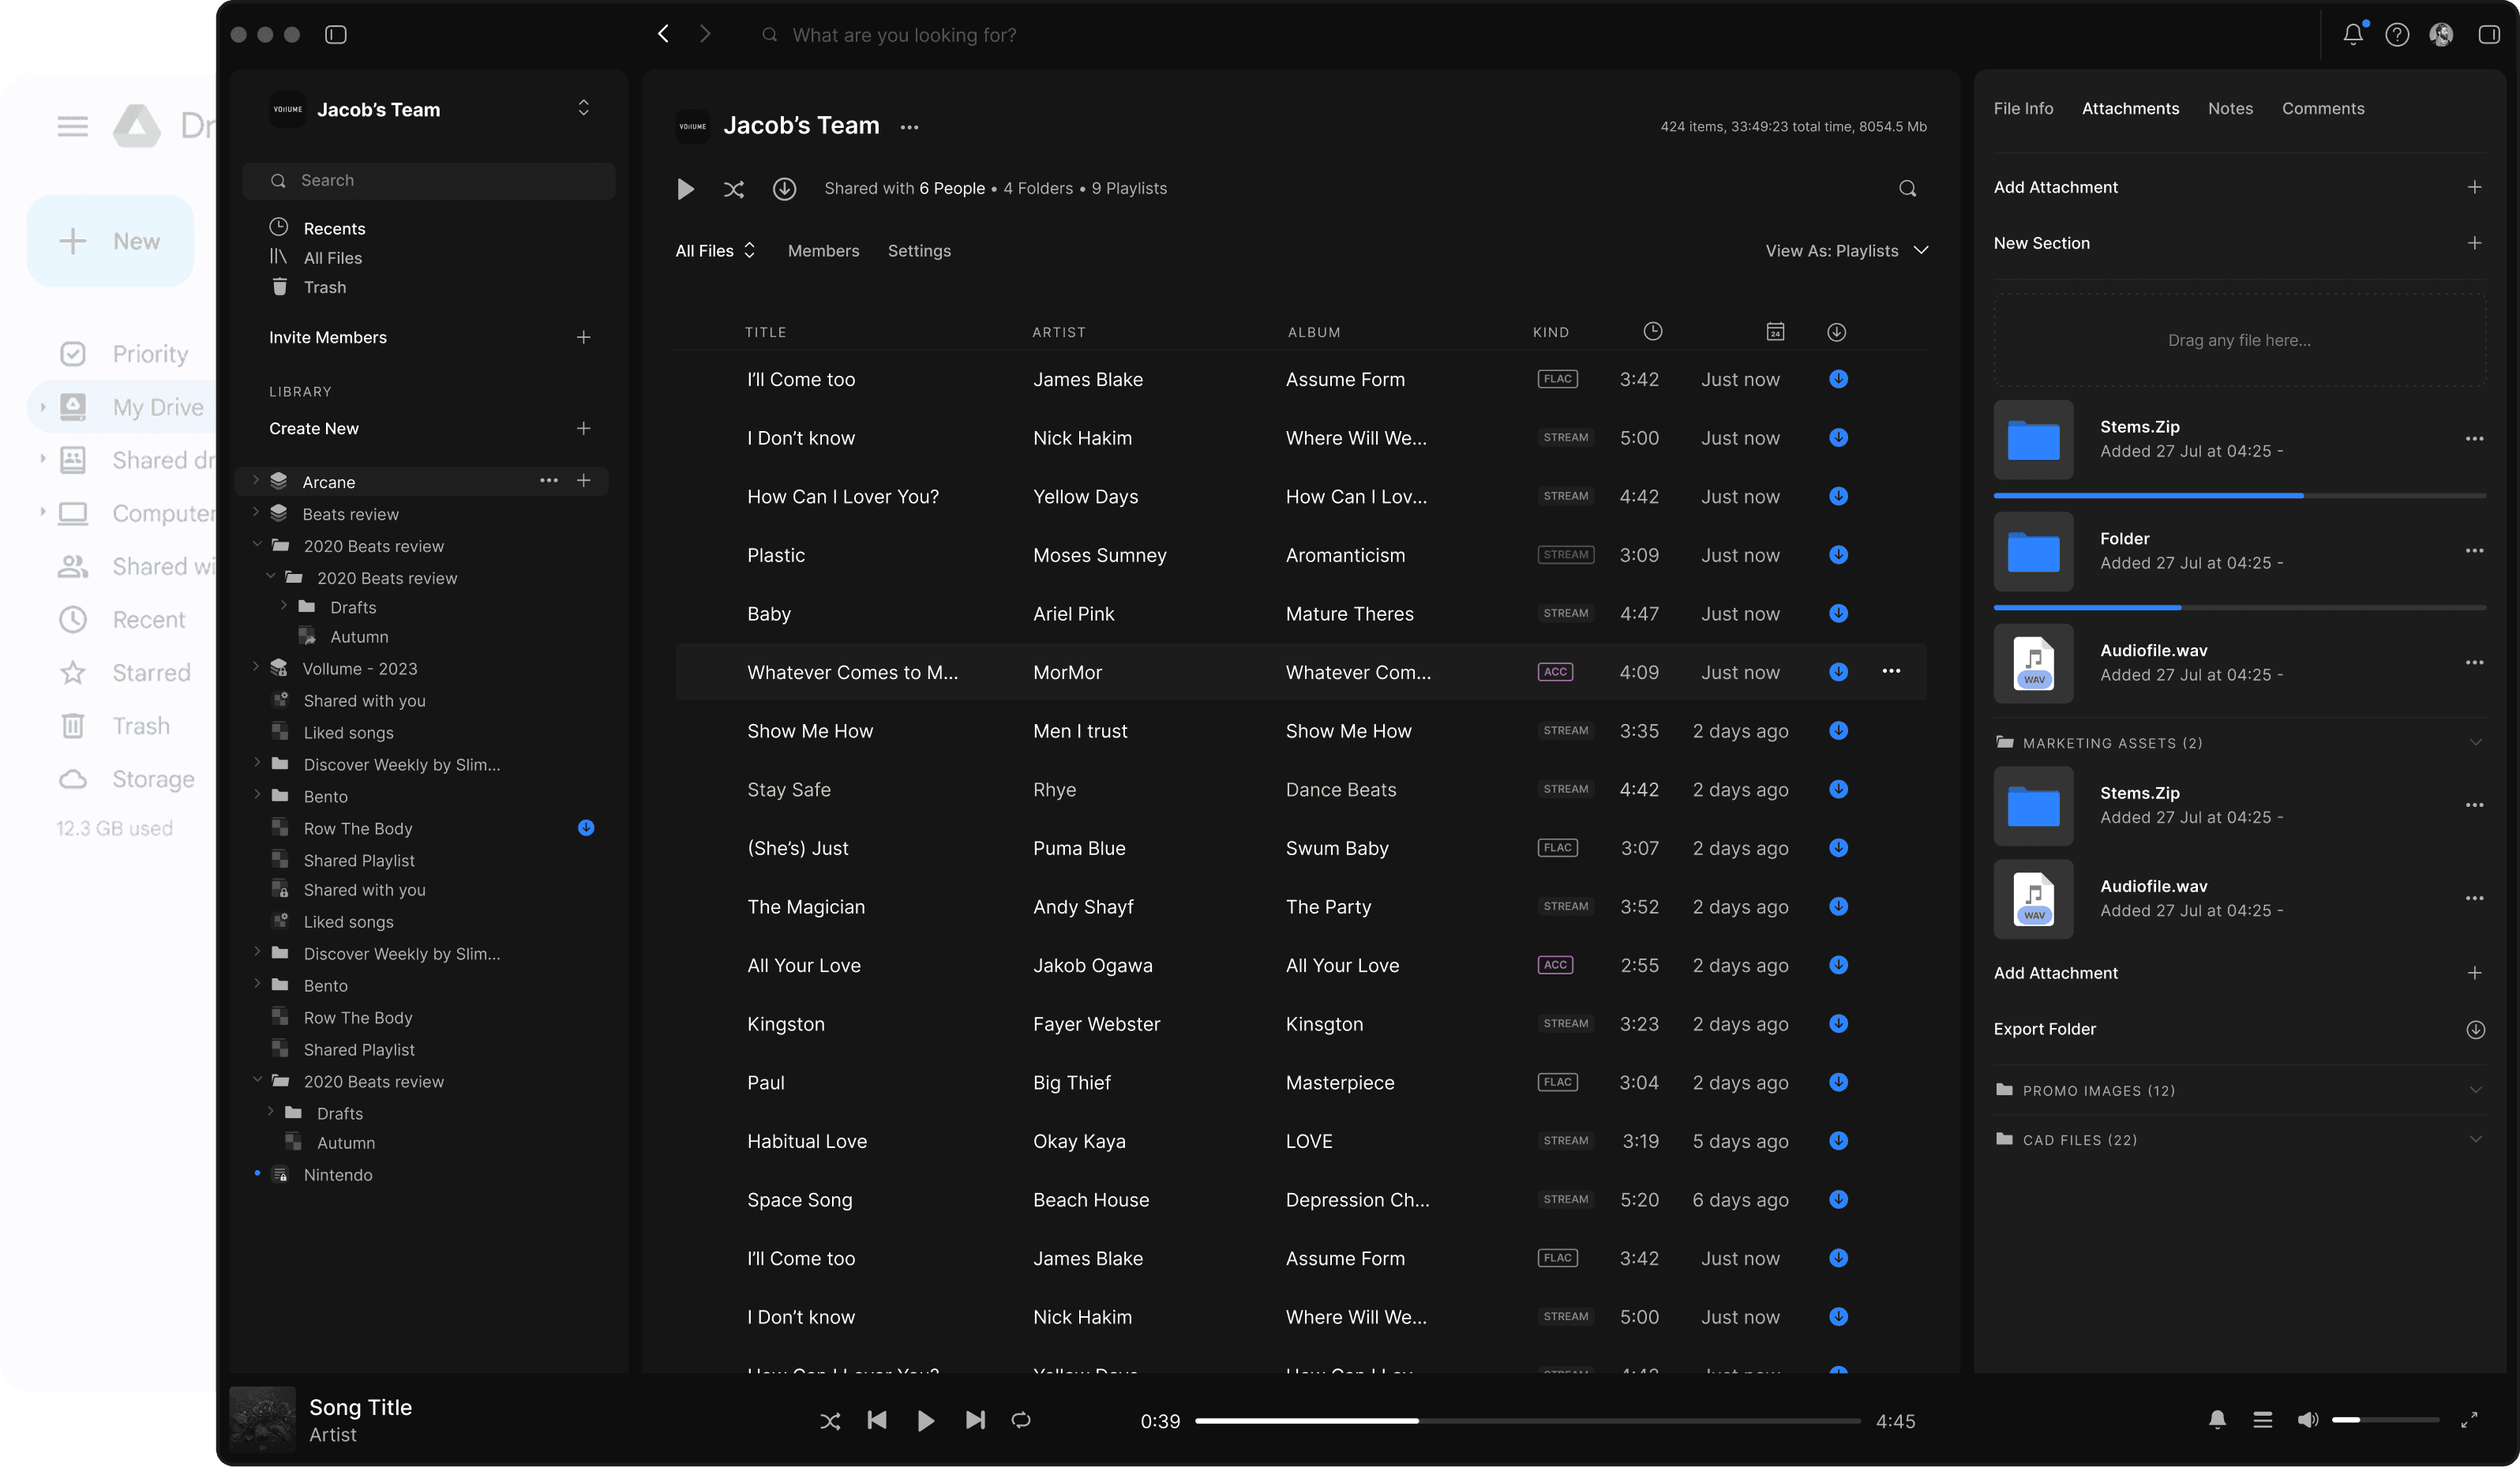This screenshot has width=2520, height=1467.
Task: Click the notifications bell in top bar
Action: (x=2353, y=35)
